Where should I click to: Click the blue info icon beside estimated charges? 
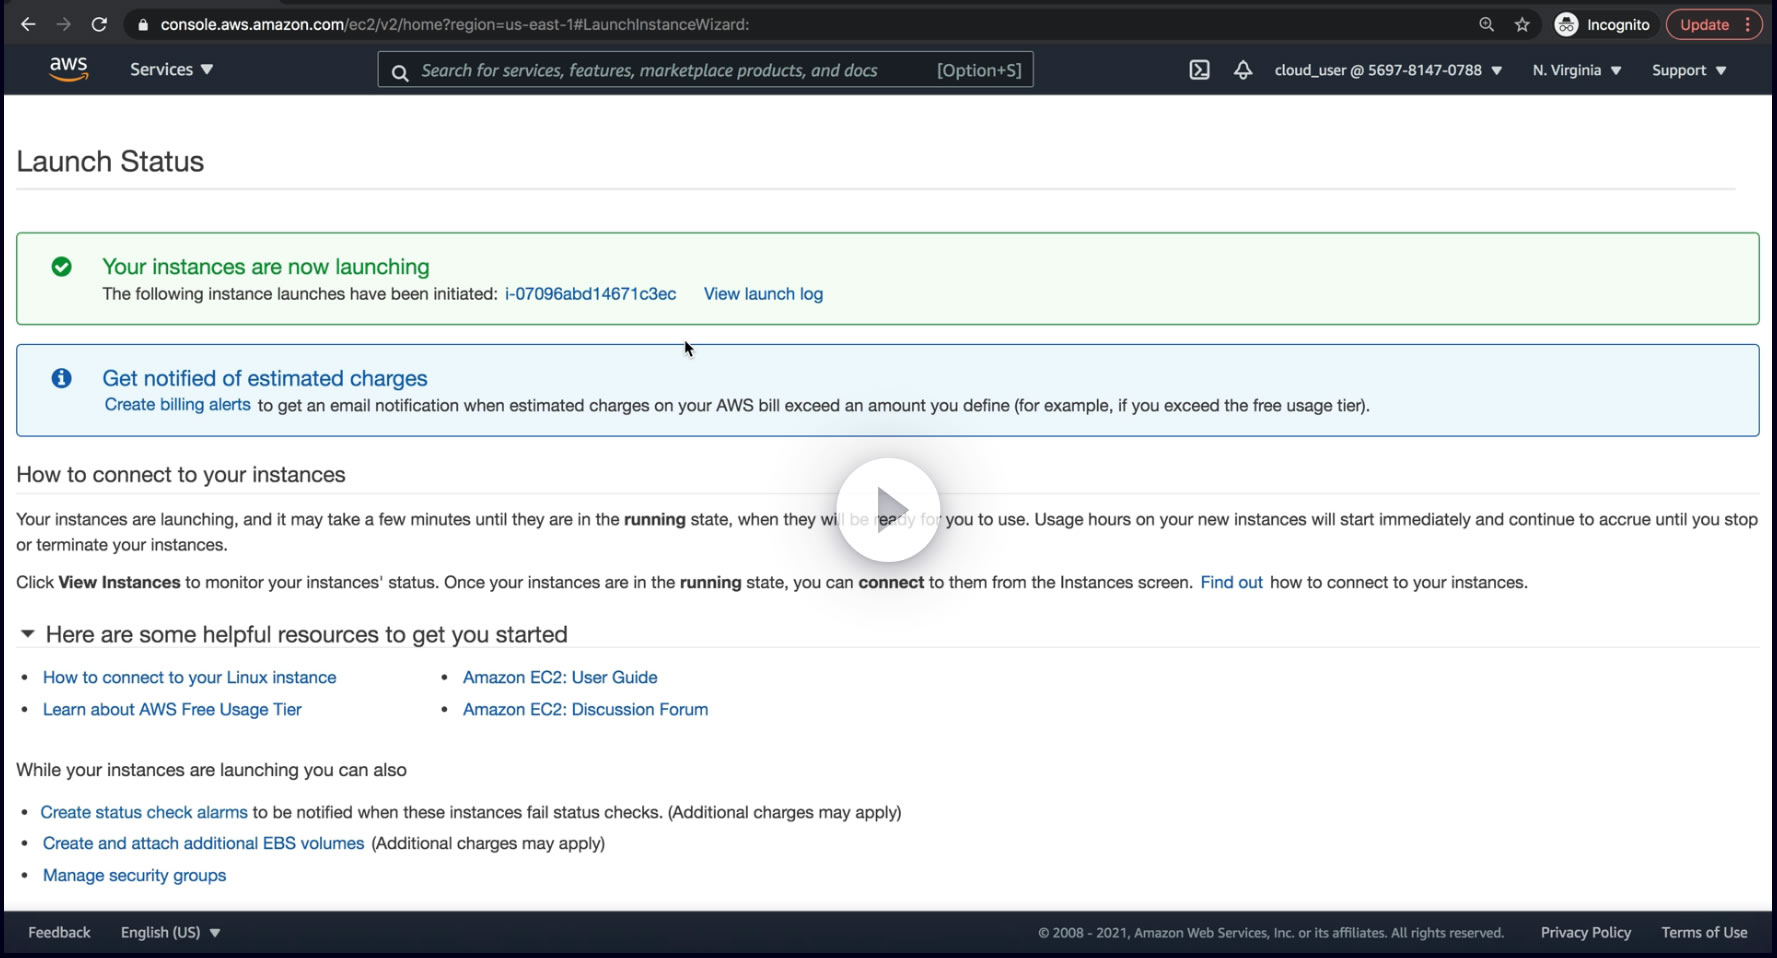61,378
